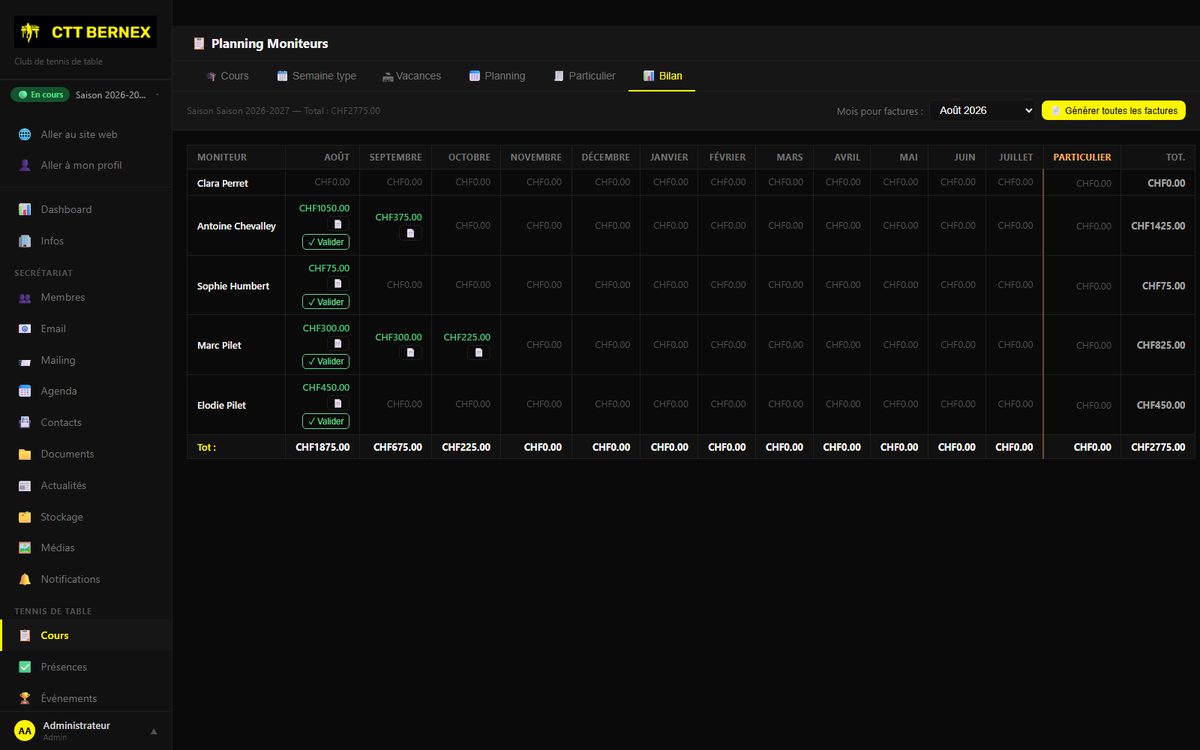This screenshot has height=750, width=1200.
Task: Open the Vacances tab
Action: [x=411, y=76]
